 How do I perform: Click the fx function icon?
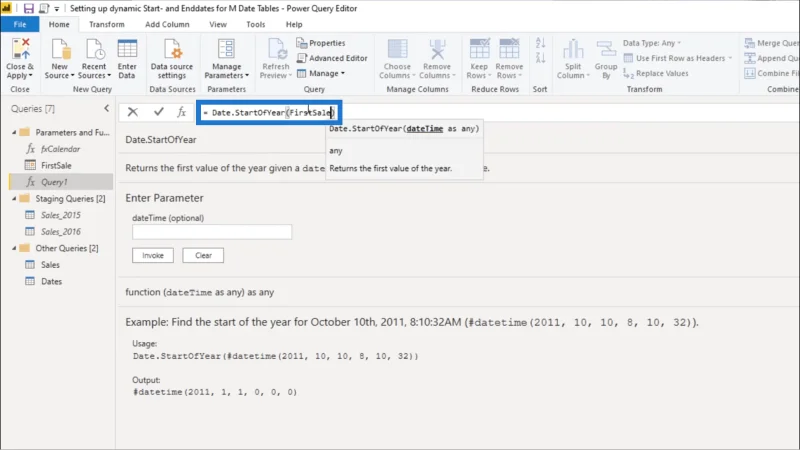(182, 112)
